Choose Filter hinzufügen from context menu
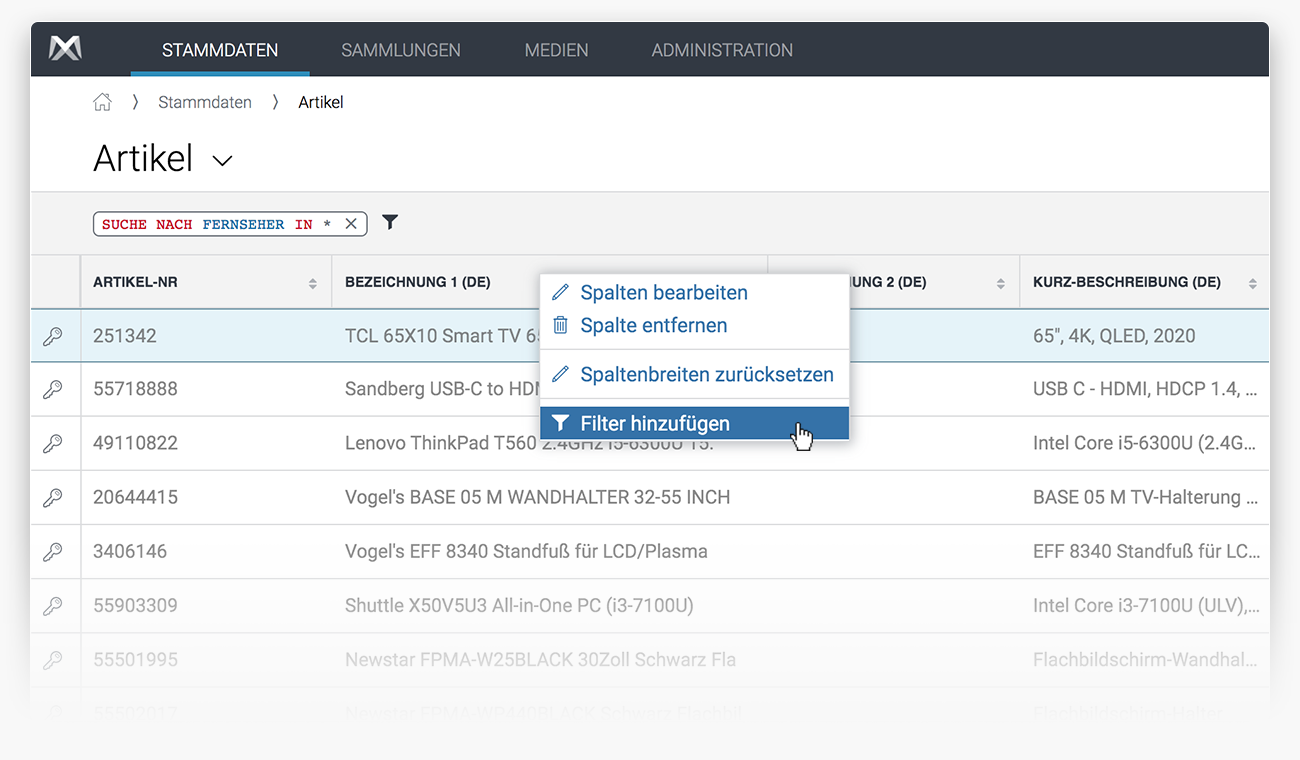The height and width of the screenshot is (760, 1300). point(655,423)
